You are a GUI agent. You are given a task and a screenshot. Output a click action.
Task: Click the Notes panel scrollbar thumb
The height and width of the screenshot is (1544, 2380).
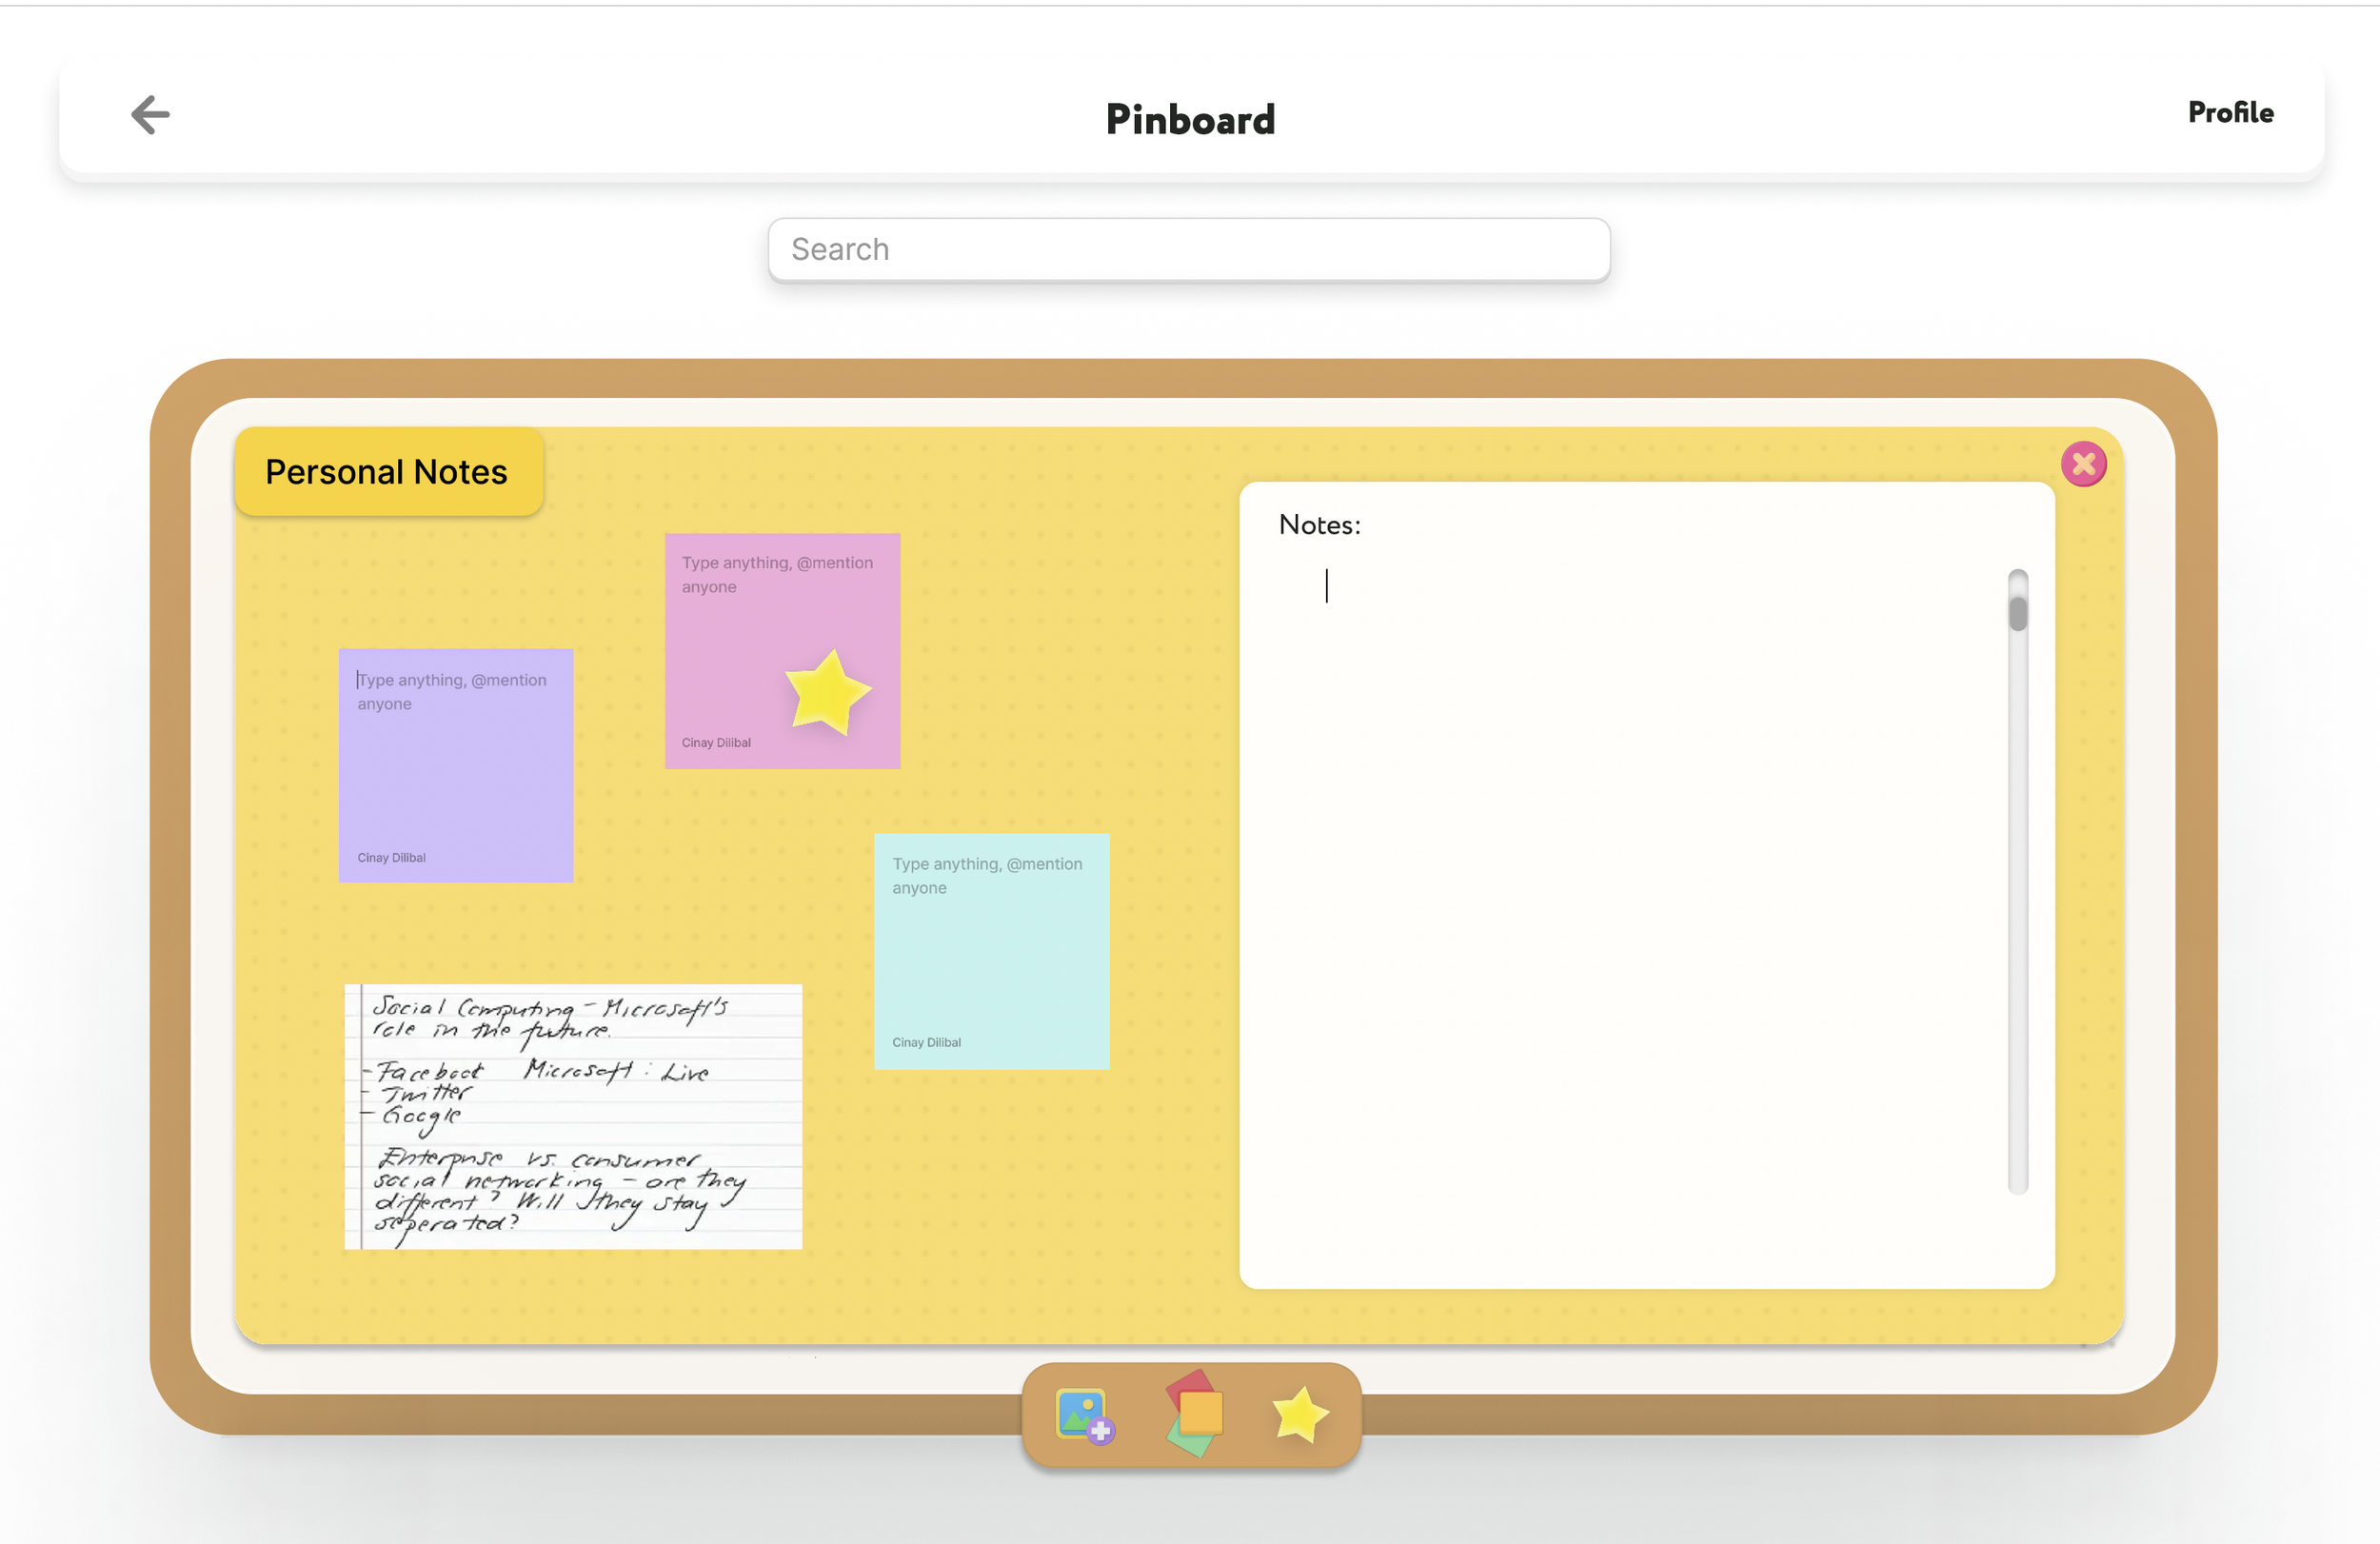(2017, 613)
